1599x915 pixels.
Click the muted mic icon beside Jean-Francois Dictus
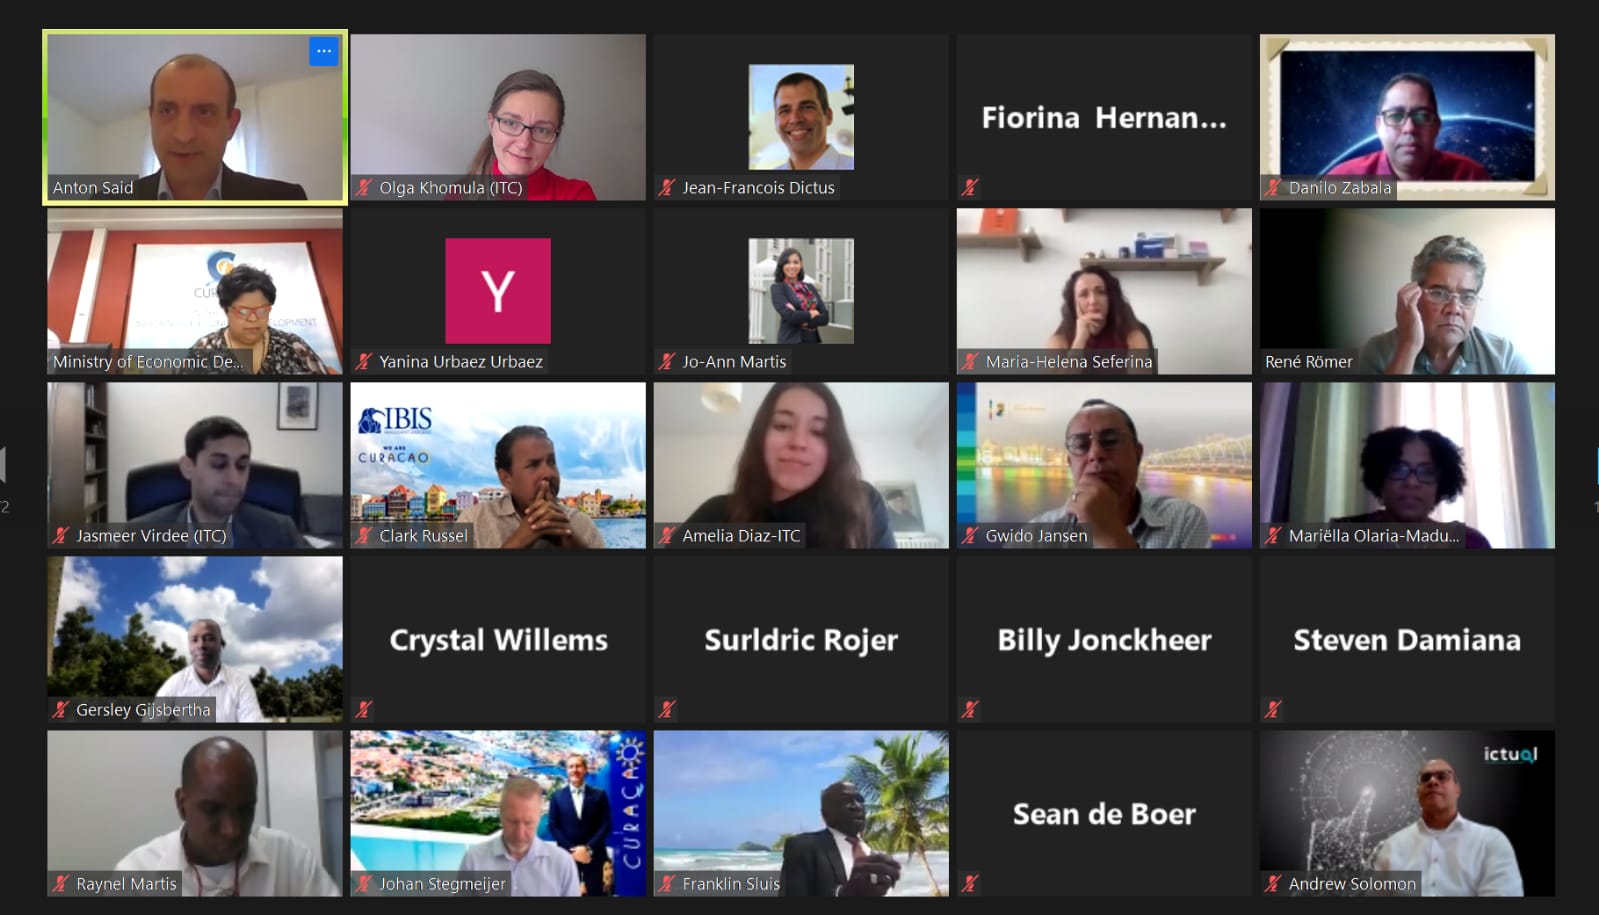(x=667, y=187)
